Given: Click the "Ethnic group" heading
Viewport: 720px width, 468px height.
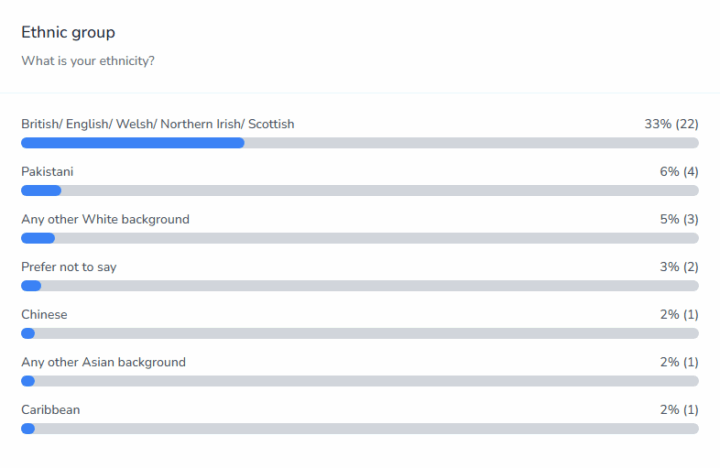Looking at the screenshot, I should [x=68, y=32].
